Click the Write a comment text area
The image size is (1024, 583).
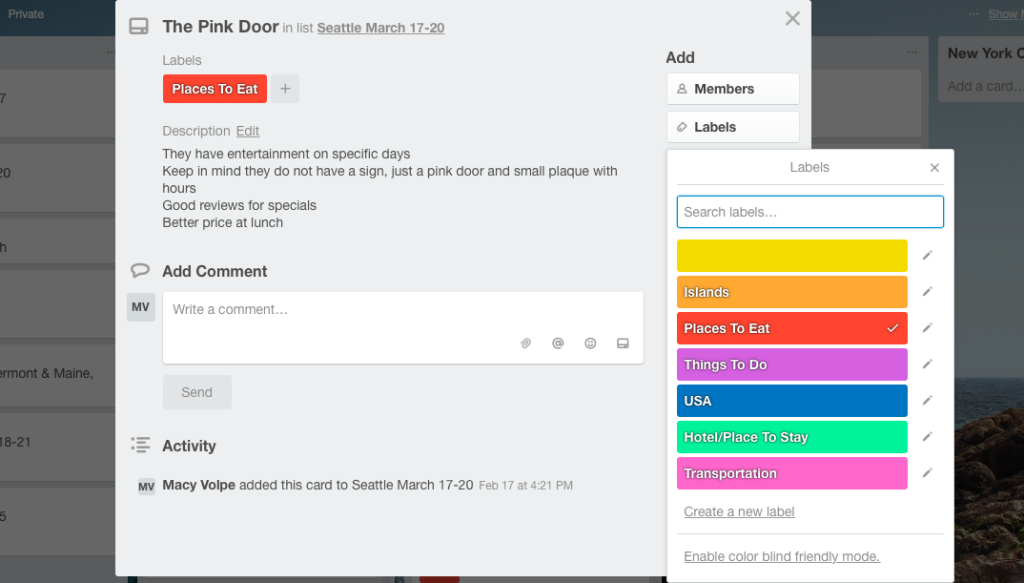pyautogui.click(x=403, y=328)
